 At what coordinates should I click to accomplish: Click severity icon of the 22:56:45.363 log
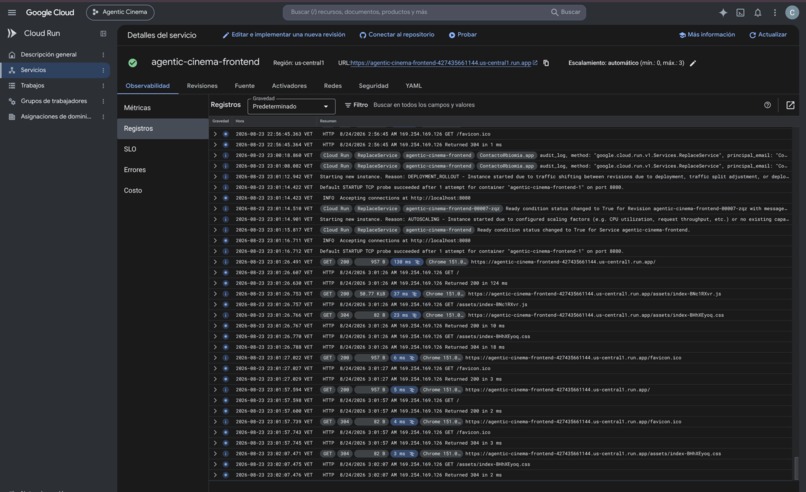[225, 134]
